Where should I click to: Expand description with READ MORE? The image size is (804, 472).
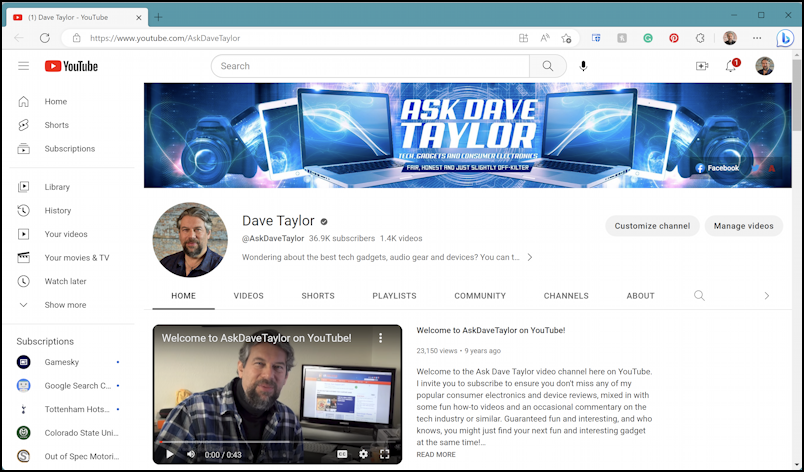[436, 455]
